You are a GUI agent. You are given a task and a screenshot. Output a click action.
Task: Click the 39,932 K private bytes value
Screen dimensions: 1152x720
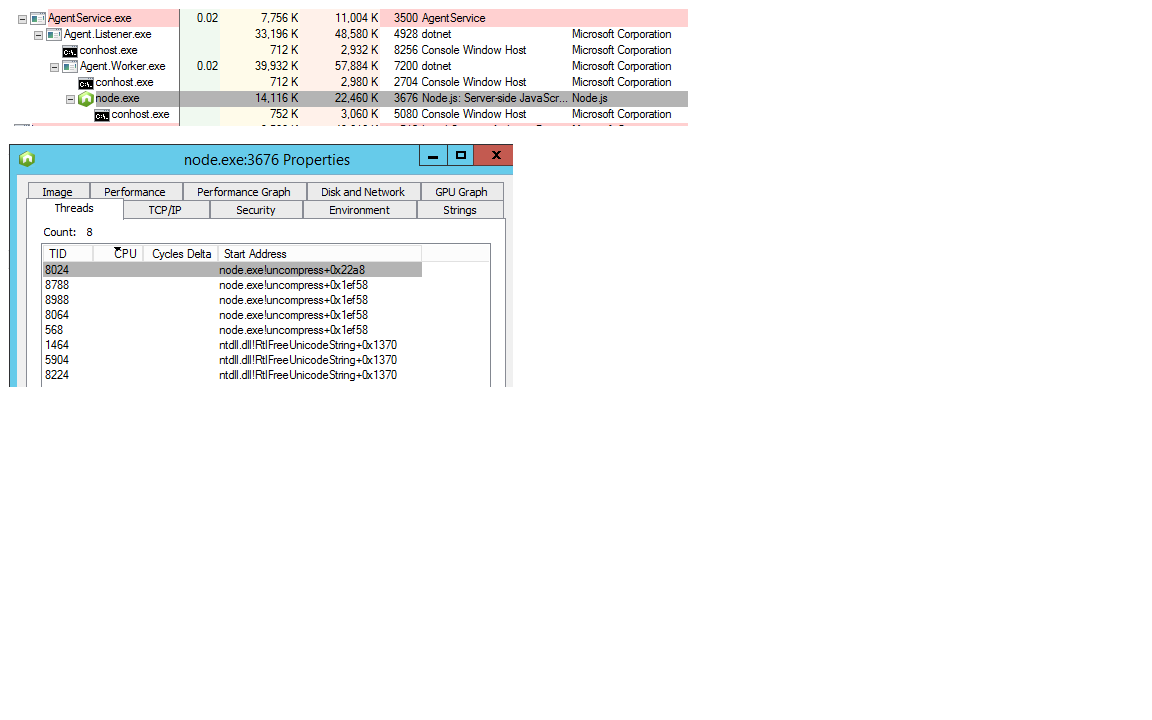coord(276,66)
